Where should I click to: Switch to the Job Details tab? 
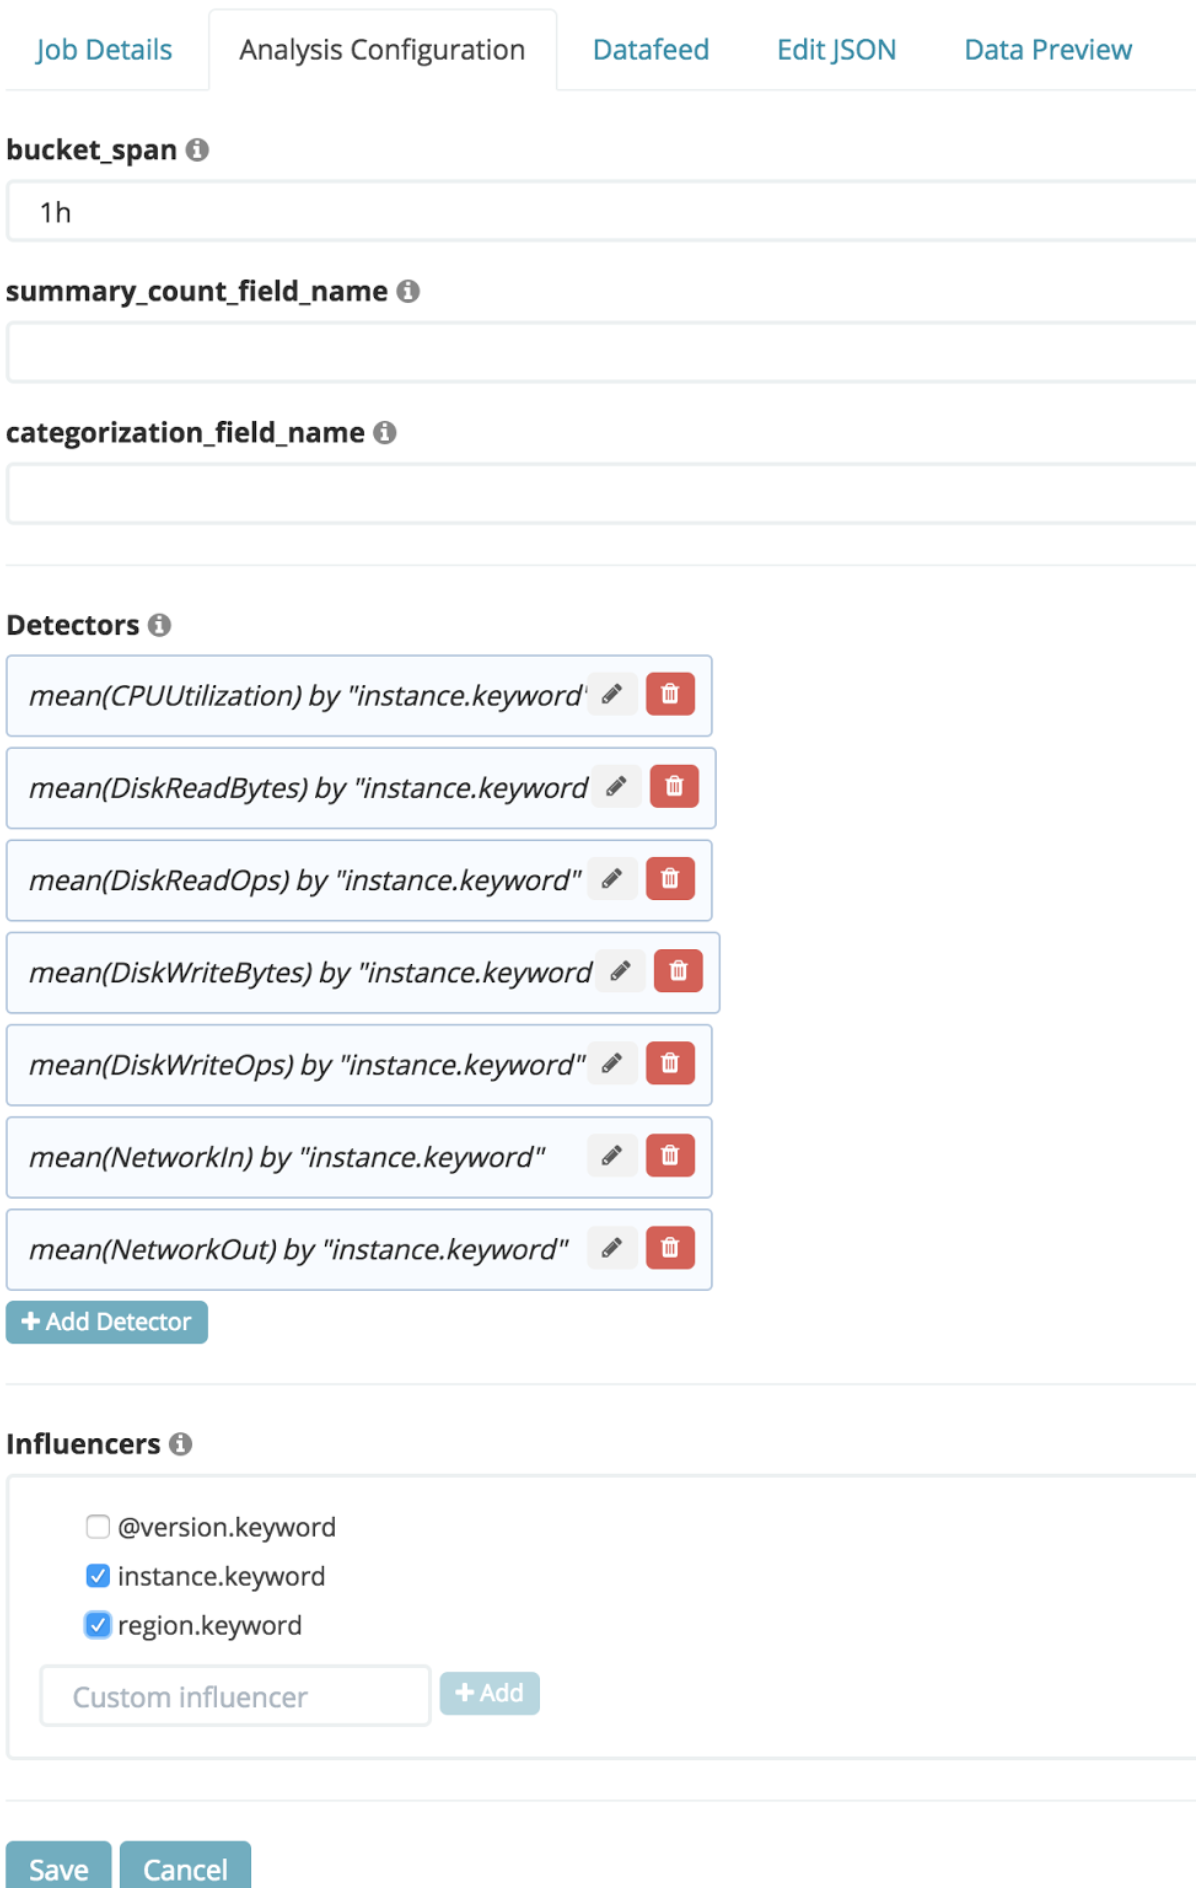pyautogui.click(x=104, y=50)
